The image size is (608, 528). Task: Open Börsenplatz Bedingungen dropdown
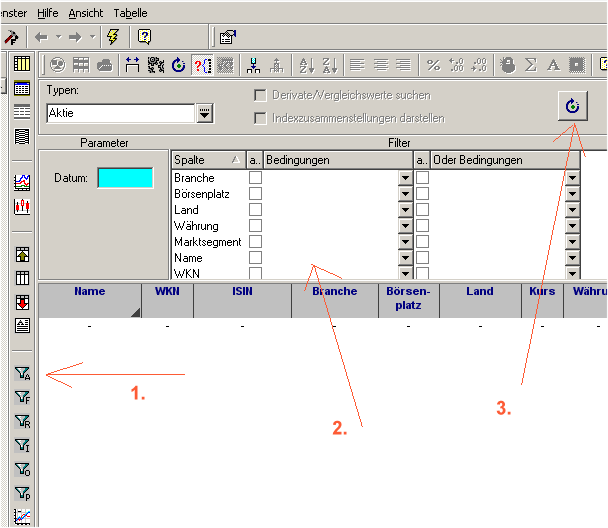(405, 194)
